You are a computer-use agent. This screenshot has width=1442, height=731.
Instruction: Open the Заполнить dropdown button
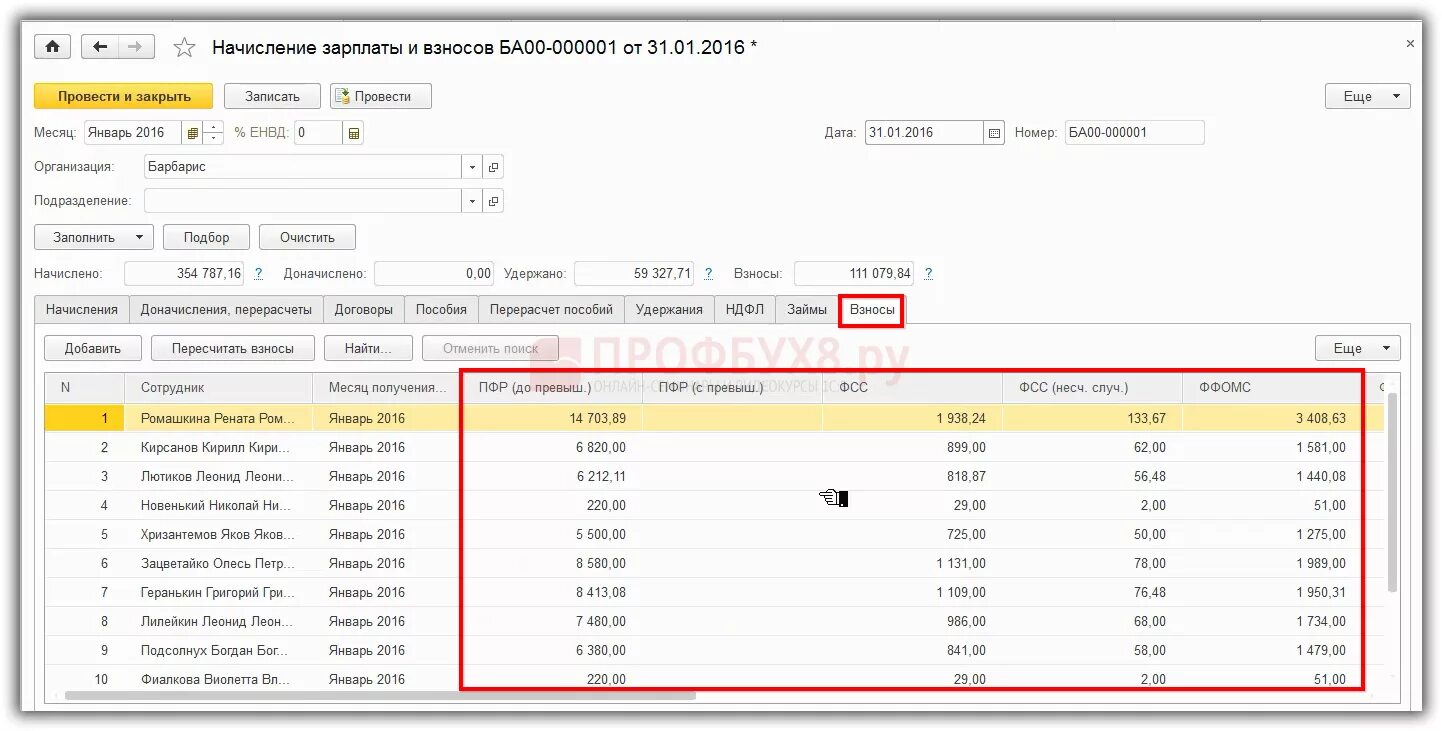pyautogui.click(x=93, y=238)
